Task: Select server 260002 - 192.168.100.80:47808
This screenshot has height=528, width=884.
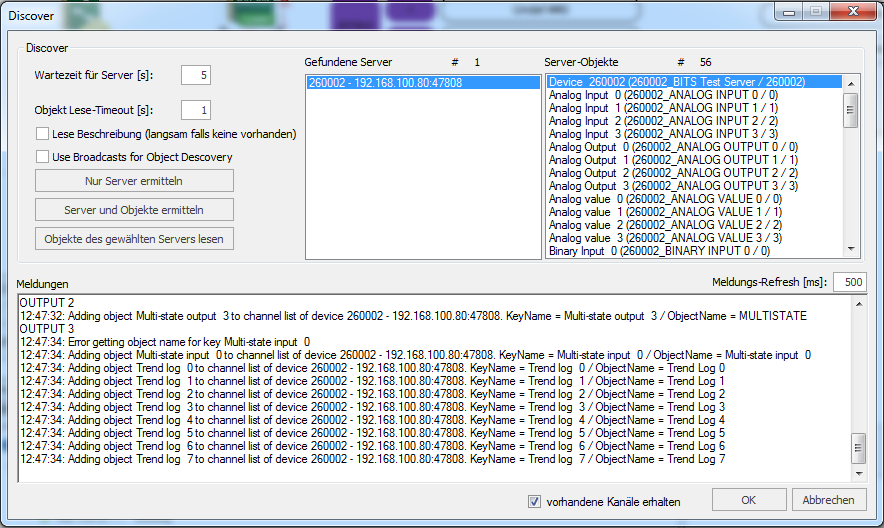Action: pos(423,83)
